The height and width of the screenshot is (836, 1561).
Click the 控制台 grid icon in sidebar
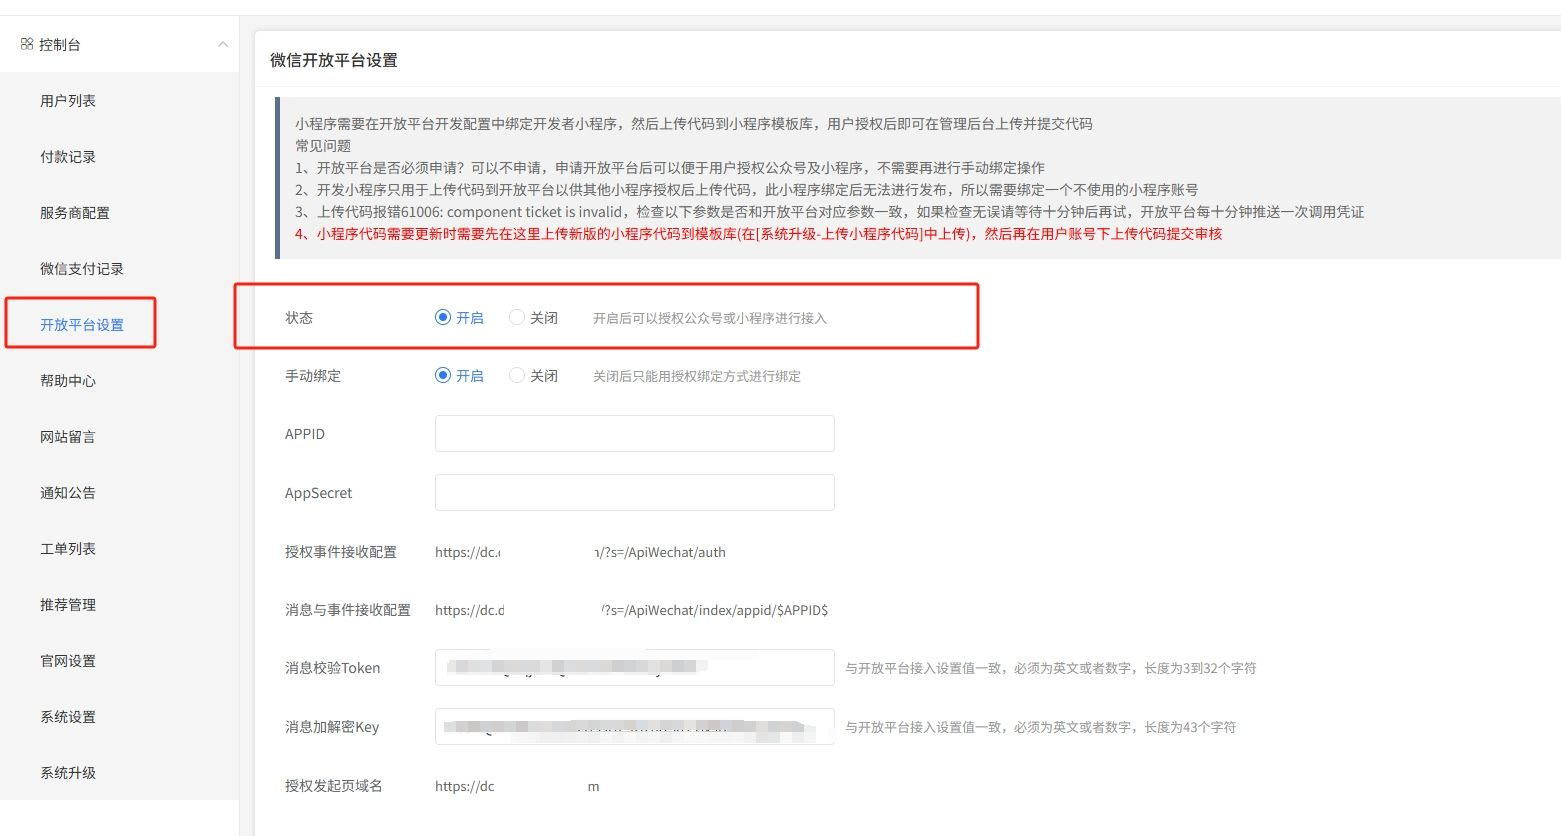[27, 44]
